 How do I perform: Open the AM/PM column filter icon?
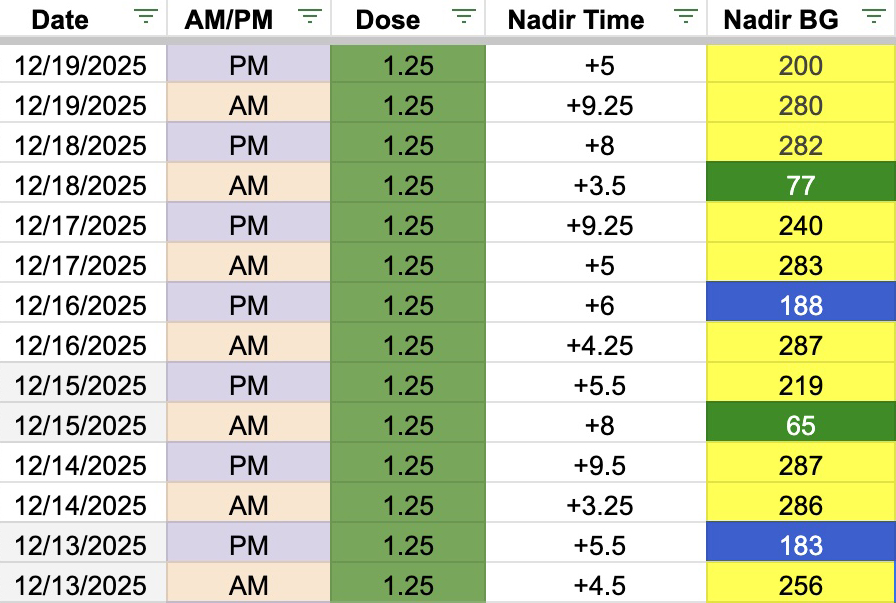click(309, 17)
